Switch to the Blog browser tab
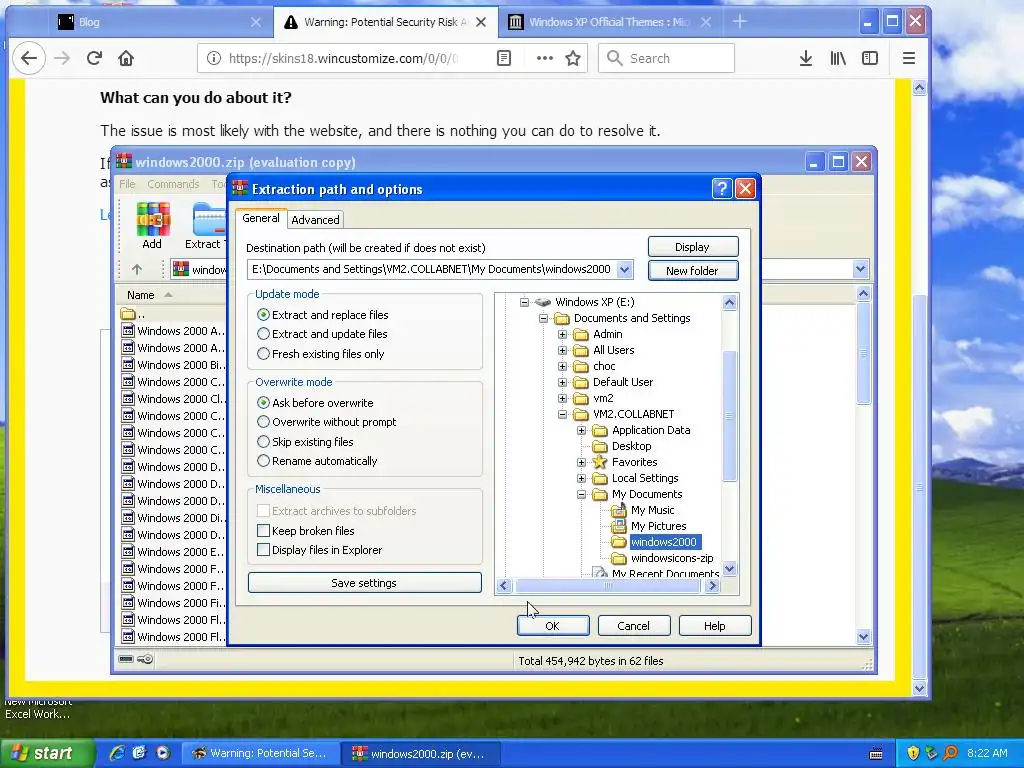 [x=159, y=22]
